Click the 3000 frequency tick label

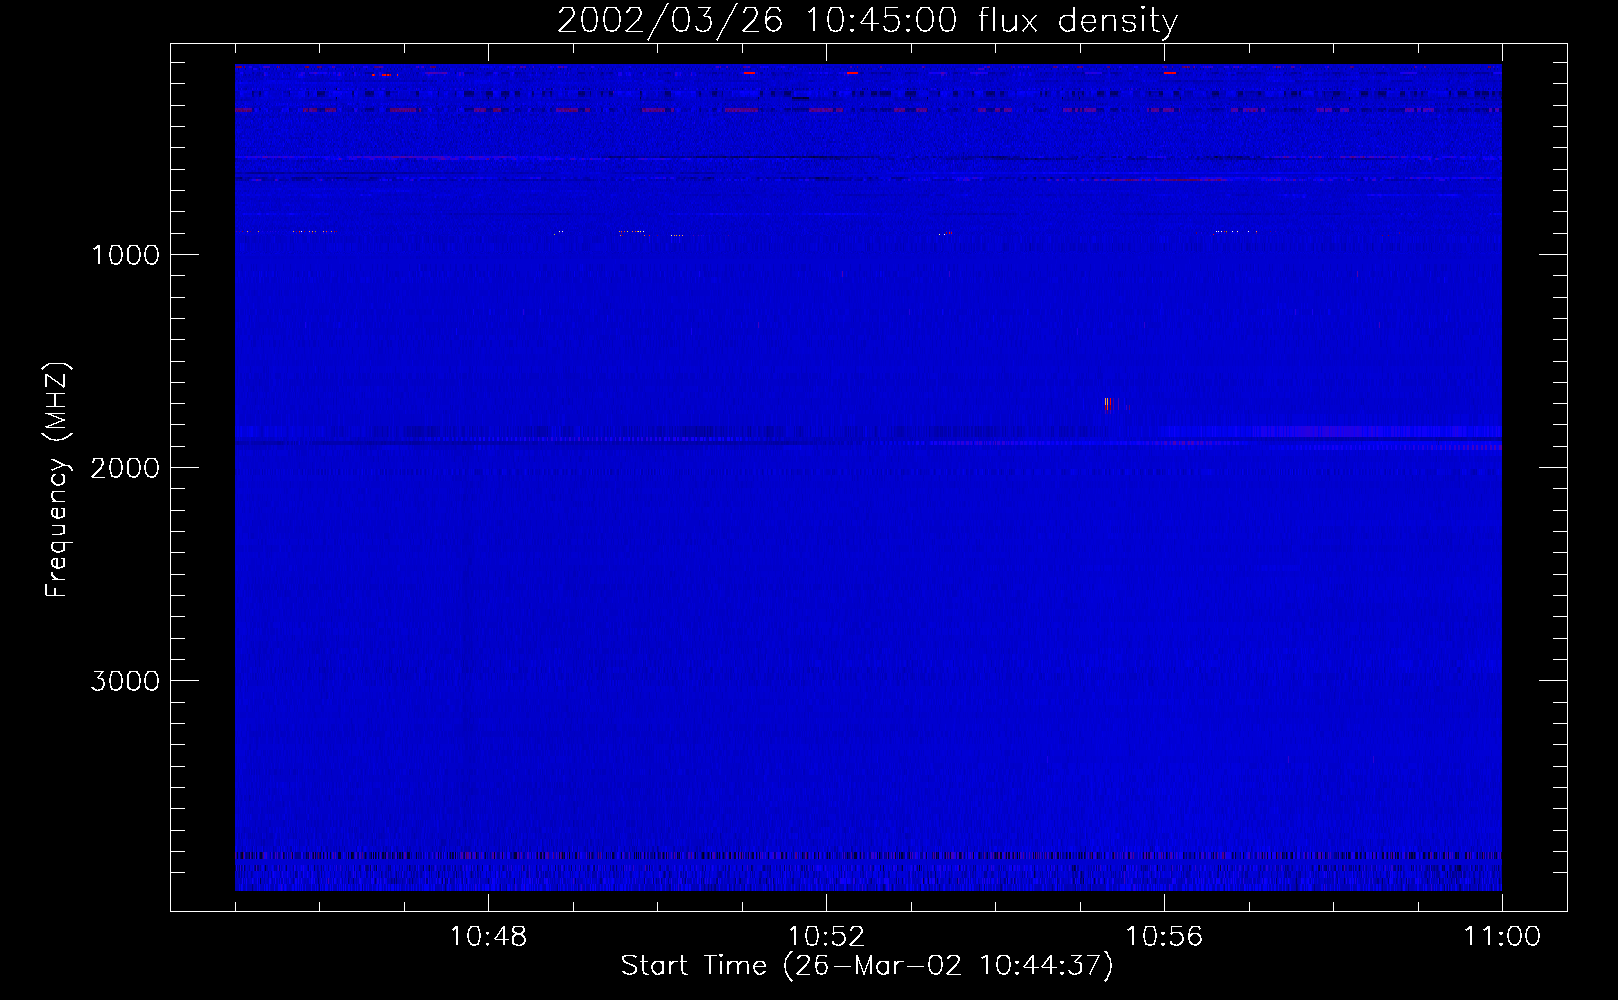pos(125,681)
